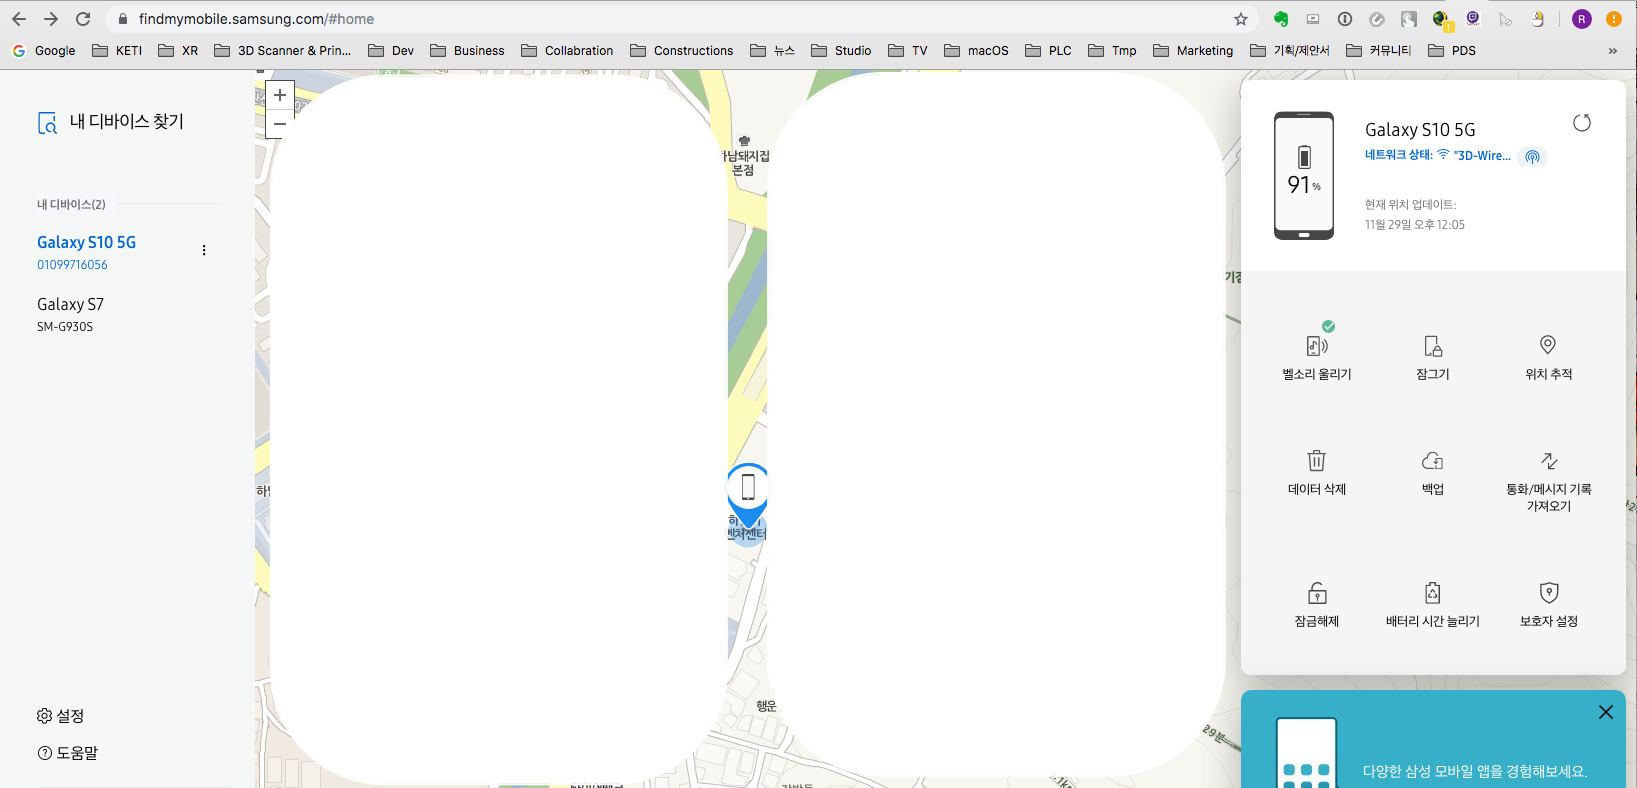Image resolution: width=1637 pixels, height=788 pixels.
Task: Click the 벨소리 울리기 ring icon
Action: coord(1317,346)
